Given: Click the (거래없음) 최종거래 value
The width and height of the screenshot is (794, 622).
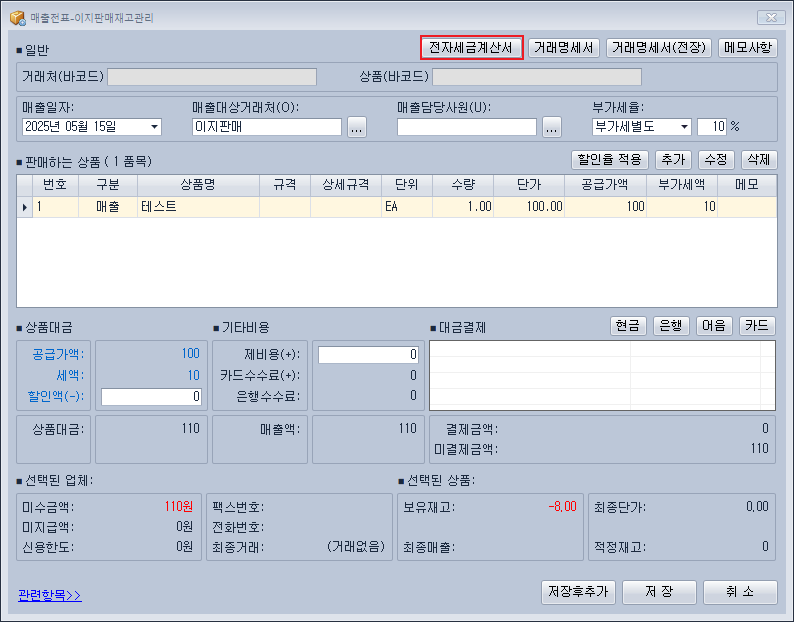Looking at the screenshot, I should pyautogui.click(x=355, y=547).
